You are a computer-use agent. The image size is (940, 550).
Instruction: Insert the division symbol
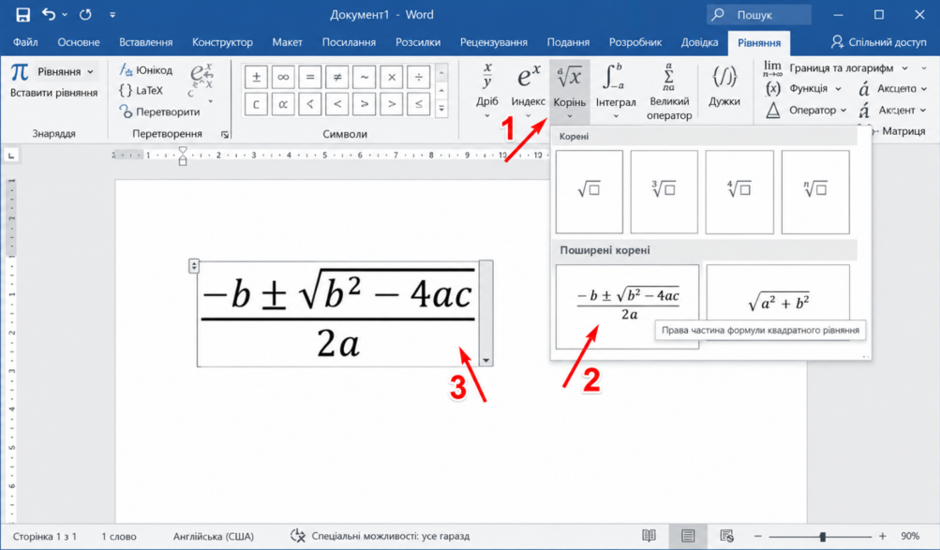418,77
